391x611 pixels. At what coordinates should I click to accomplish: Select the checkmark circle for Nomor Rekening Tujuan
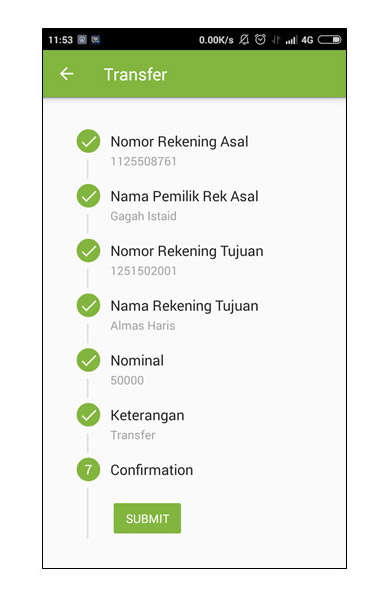click(x=88, y=251)
